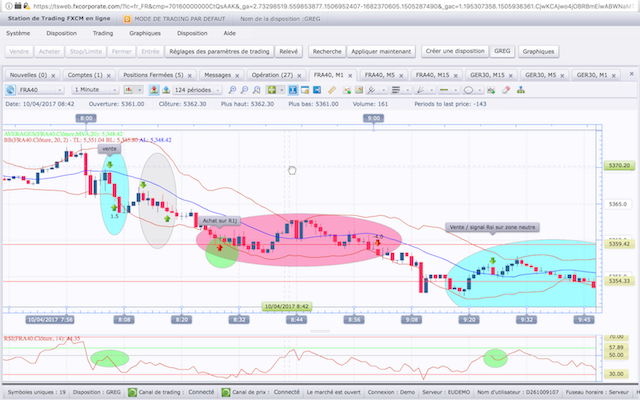The height and width of the screenshot is (400, 640).
Task: Click the 8:00 top timeline marker
Action: click(86, 118)
